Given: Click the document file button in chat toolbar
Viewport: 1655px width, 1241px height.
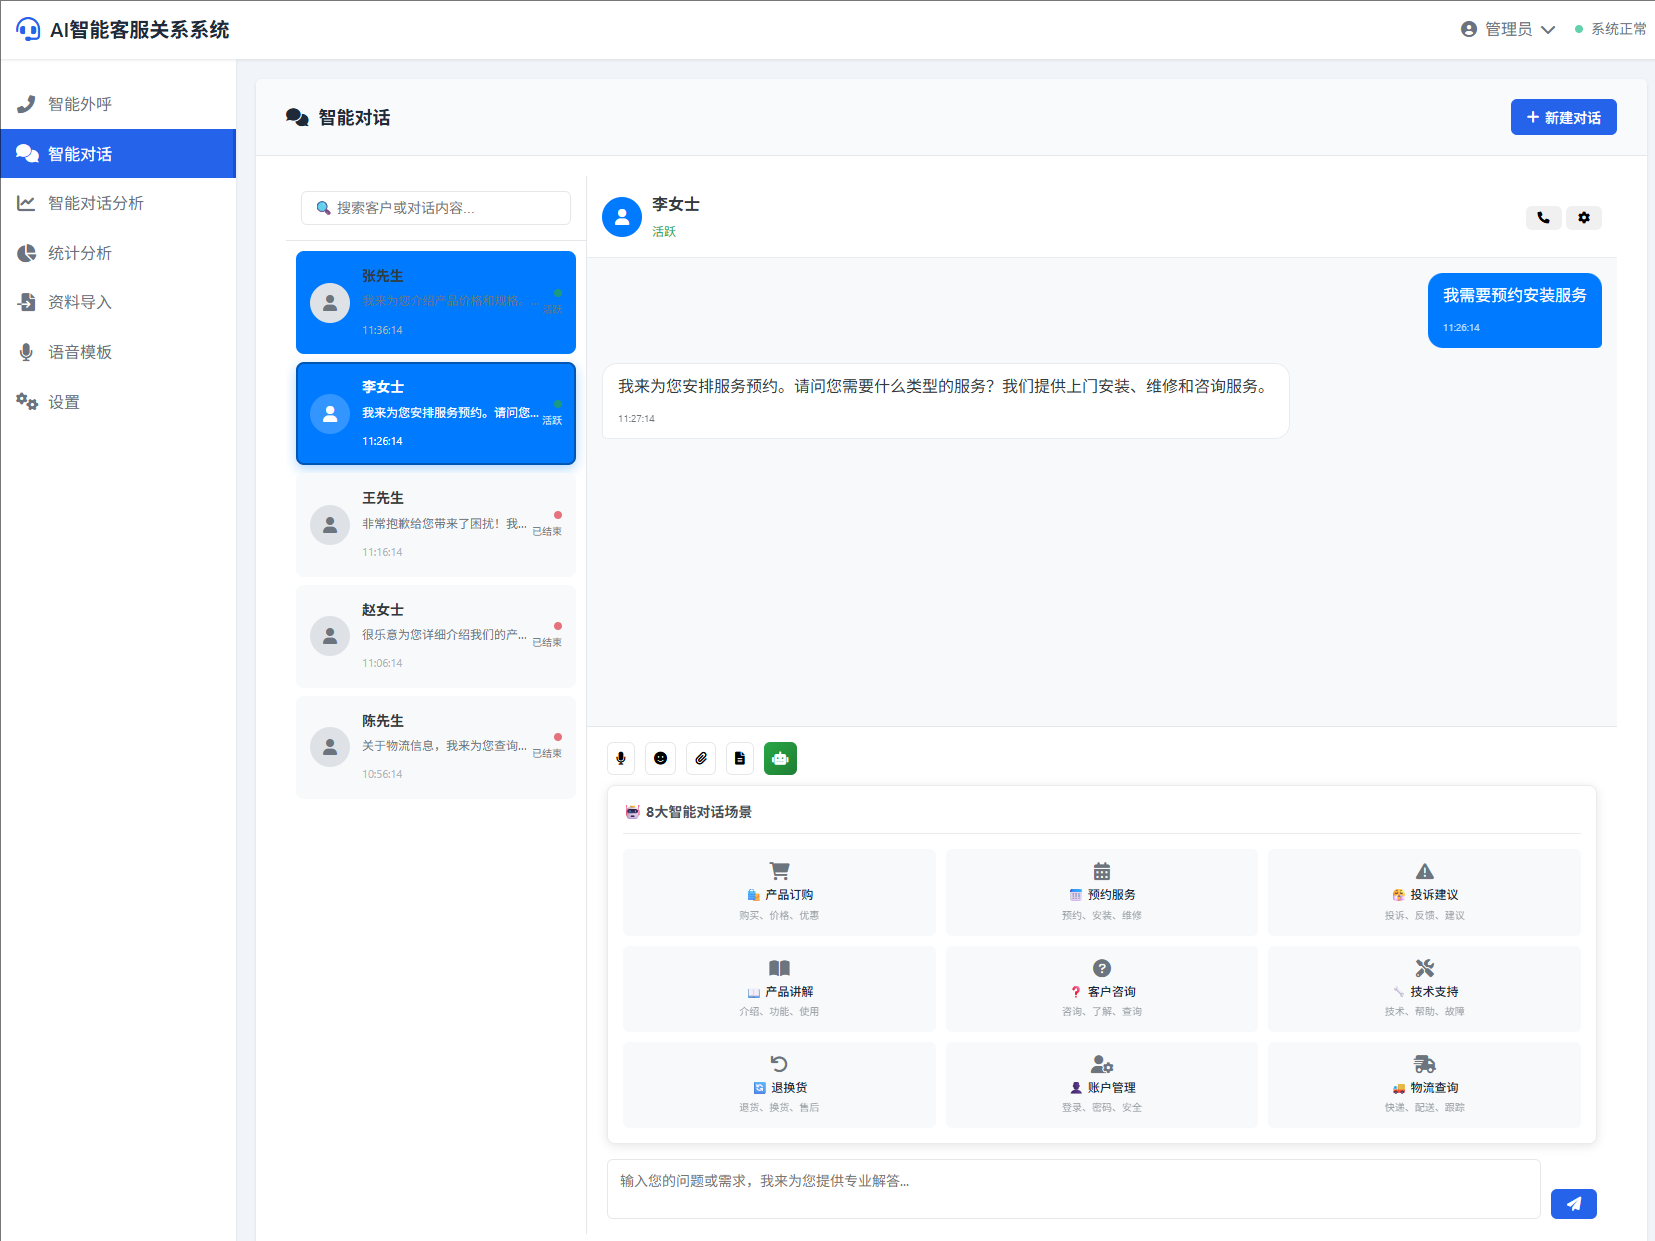Looking at the screenshot, I should (740, 758).
